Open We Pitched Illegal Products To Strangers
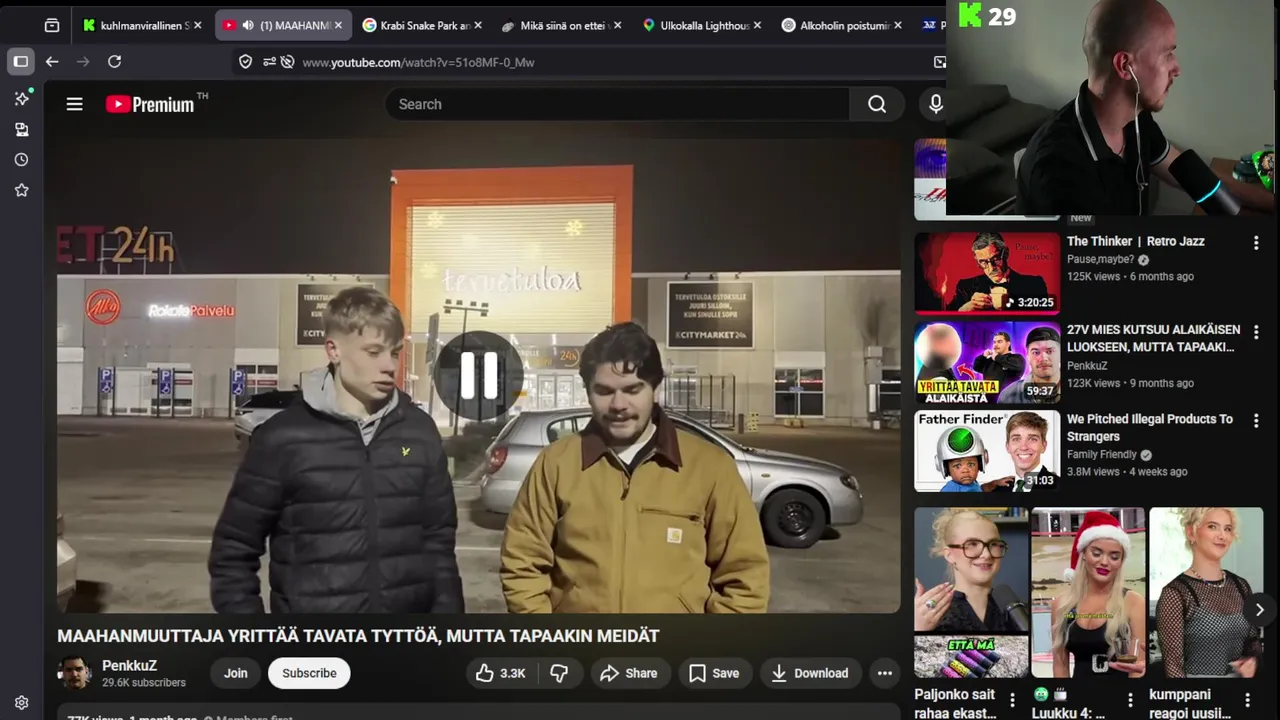 coord(1149,427)
